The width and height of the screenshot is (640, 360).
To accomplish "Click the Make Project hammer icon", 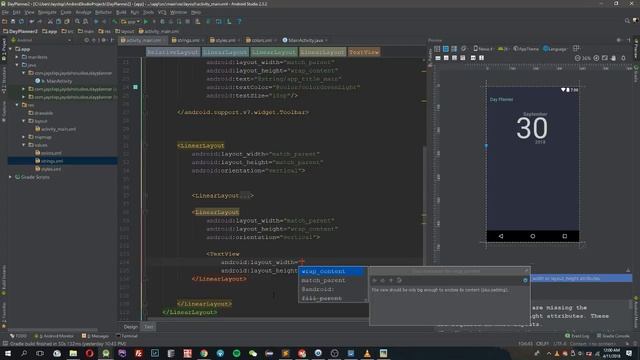I will [115, 21].
